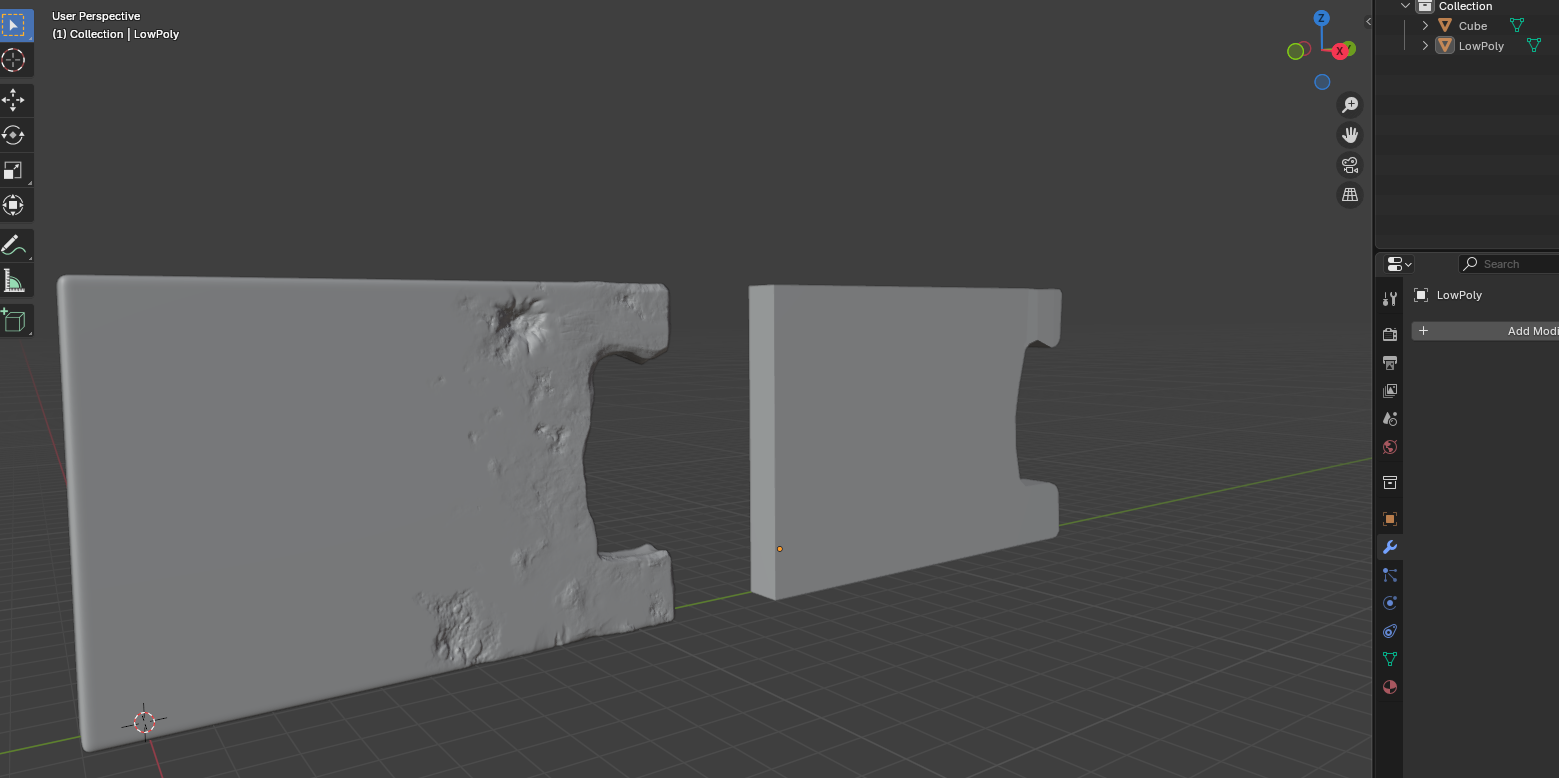Open the Particles properties tab
Screen dimensions: 1559x778
coord(1389,575)
